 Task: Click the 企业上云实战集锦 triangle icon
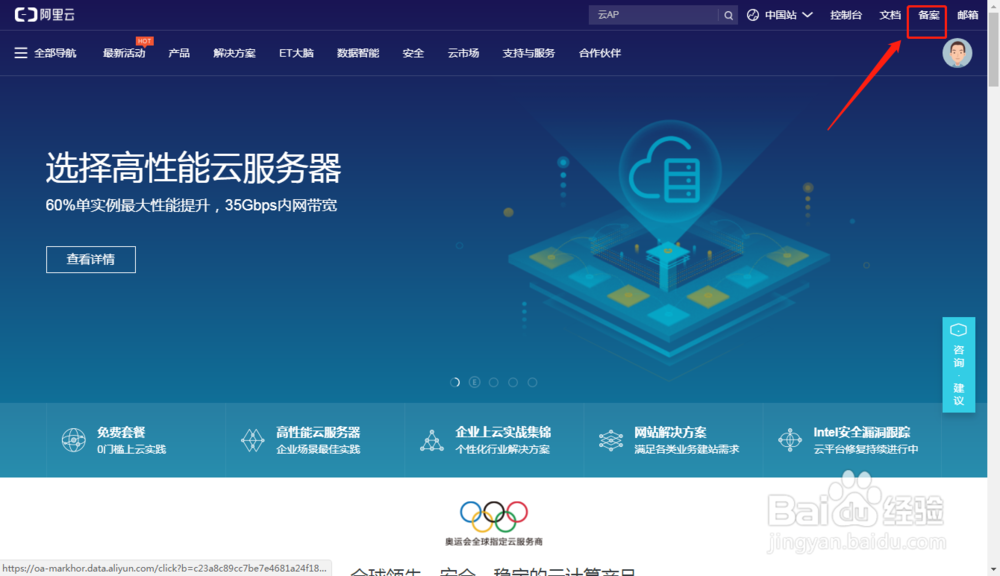click(432, 440)
